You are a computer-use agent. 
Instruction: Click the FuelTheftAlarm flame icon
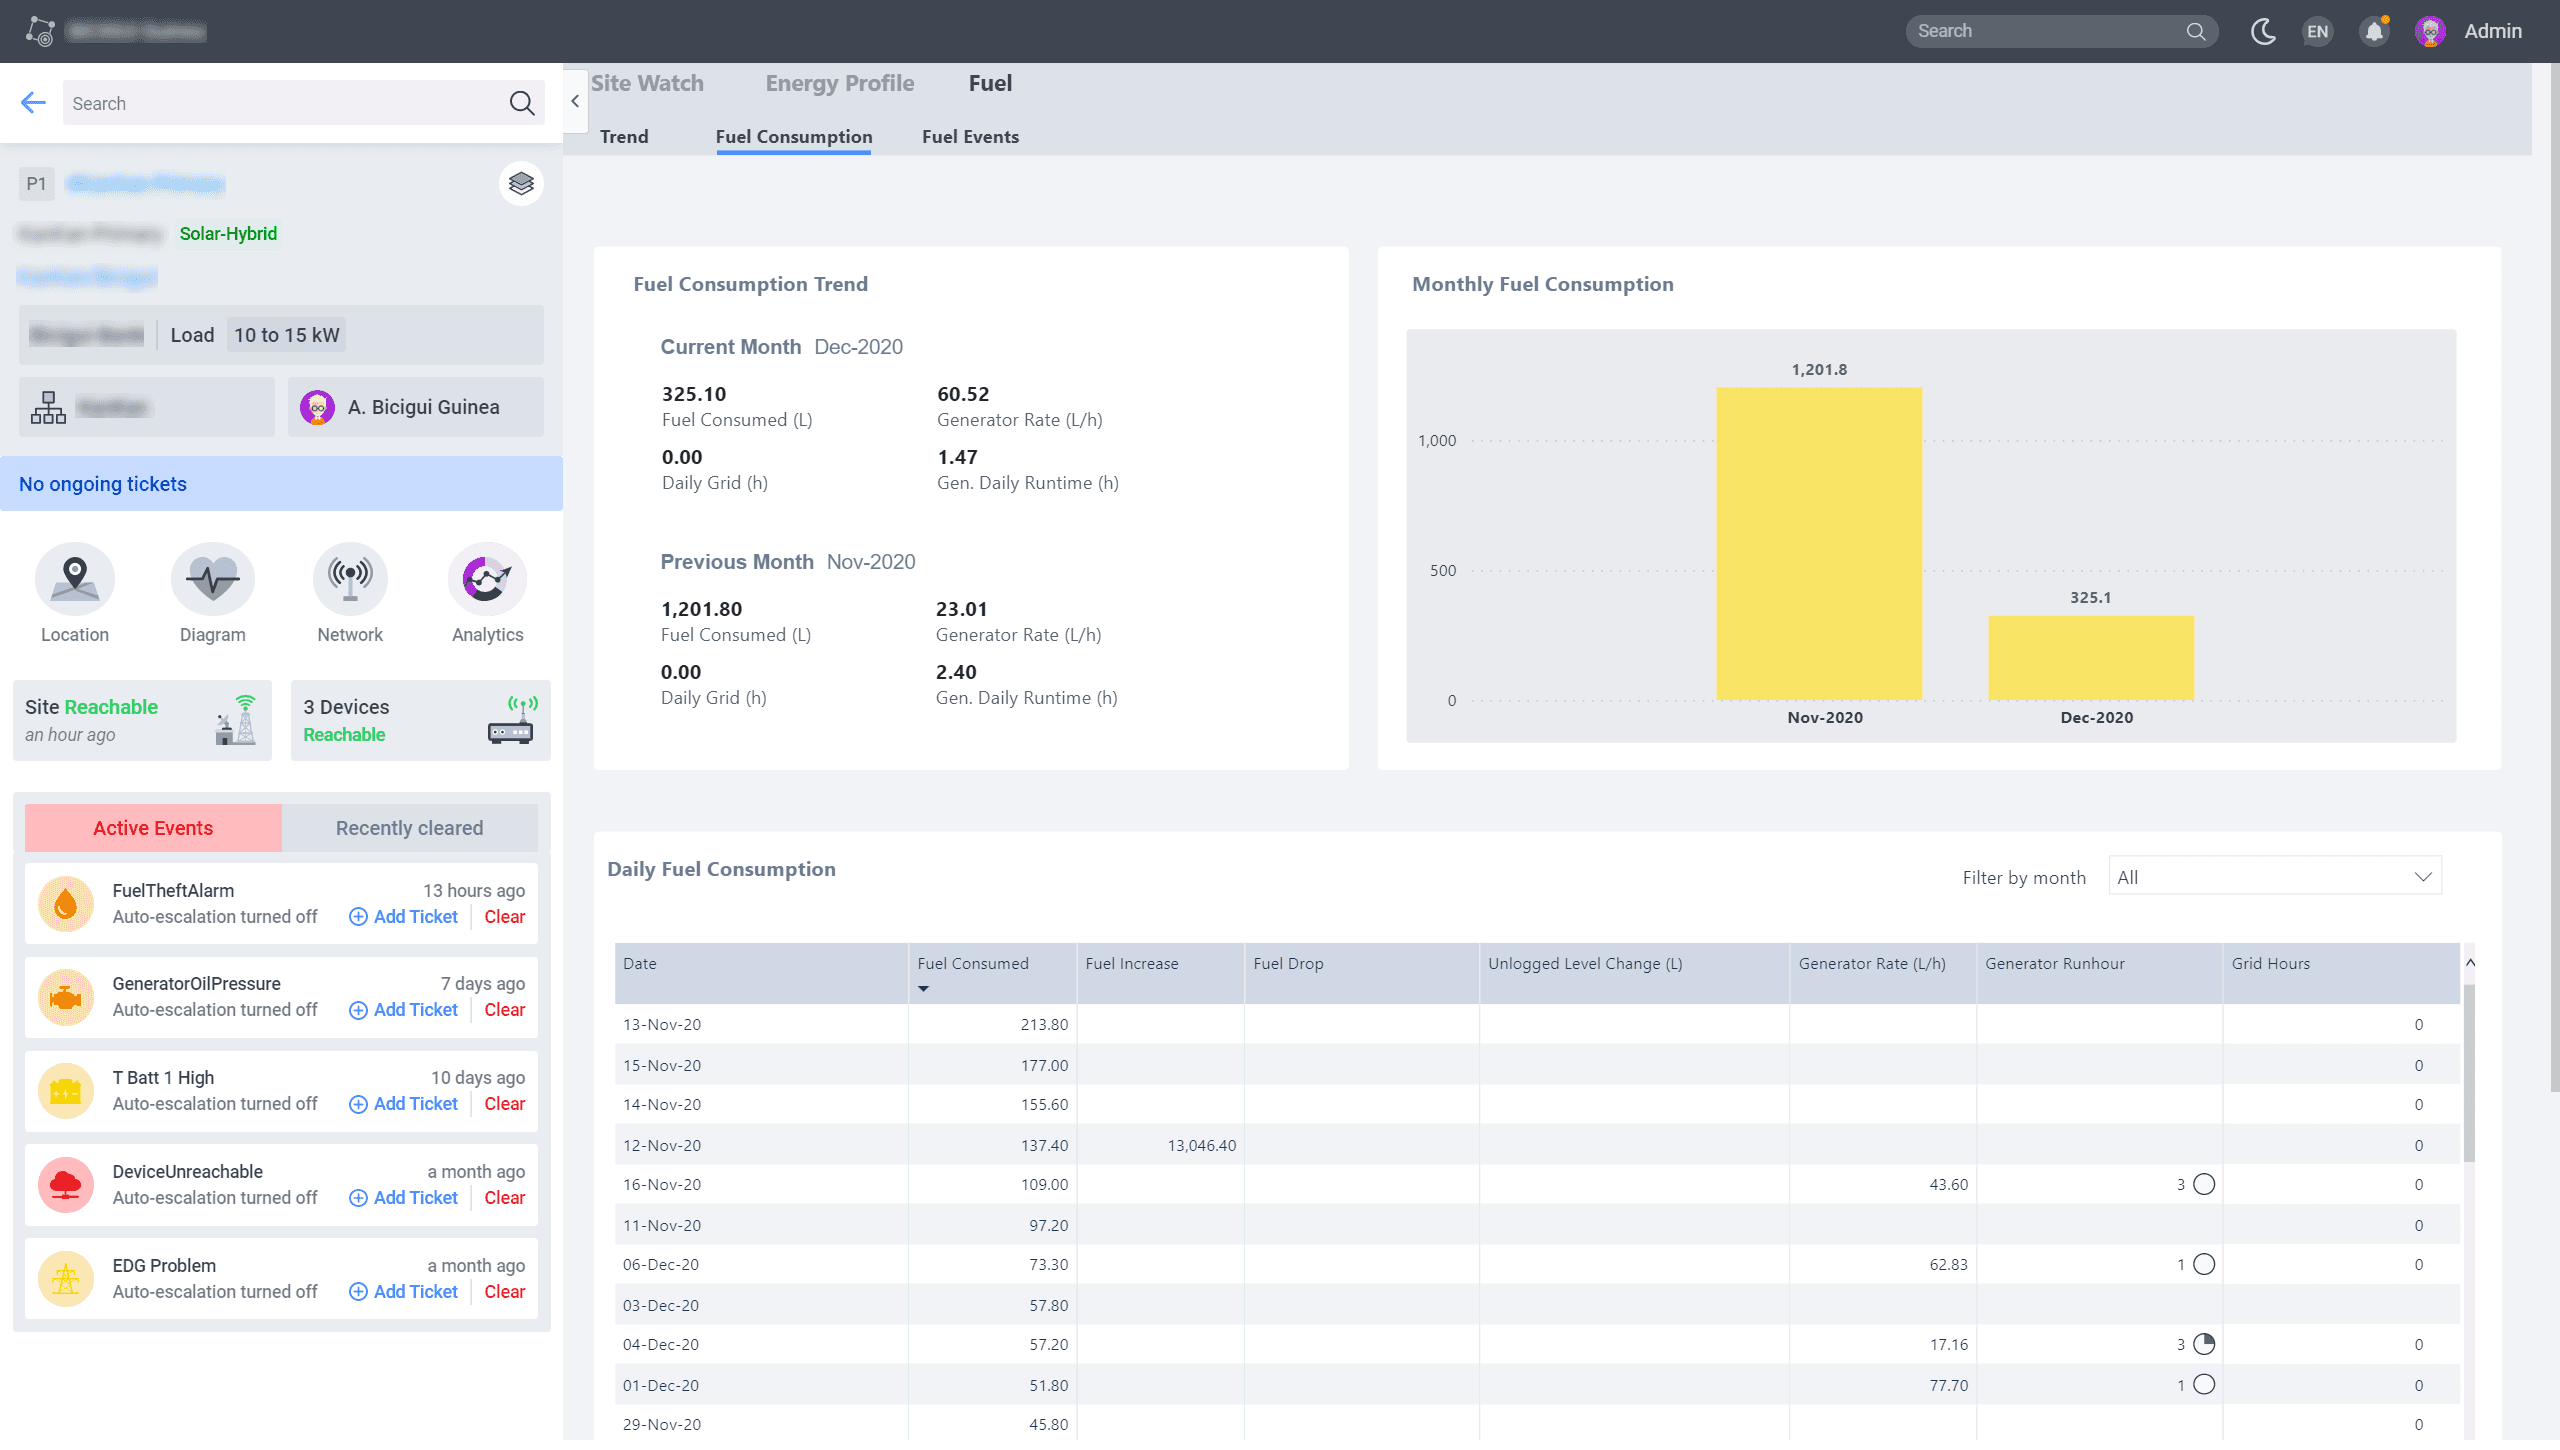[x=65, y=904]
